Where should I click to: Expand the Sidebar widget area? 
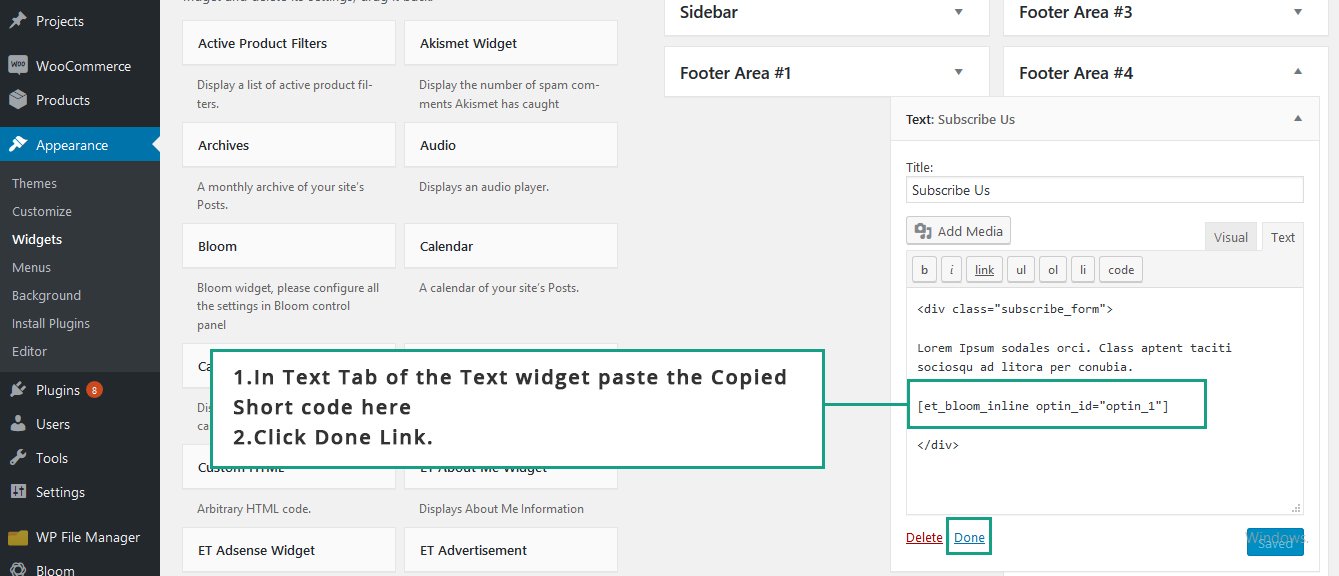958,12
